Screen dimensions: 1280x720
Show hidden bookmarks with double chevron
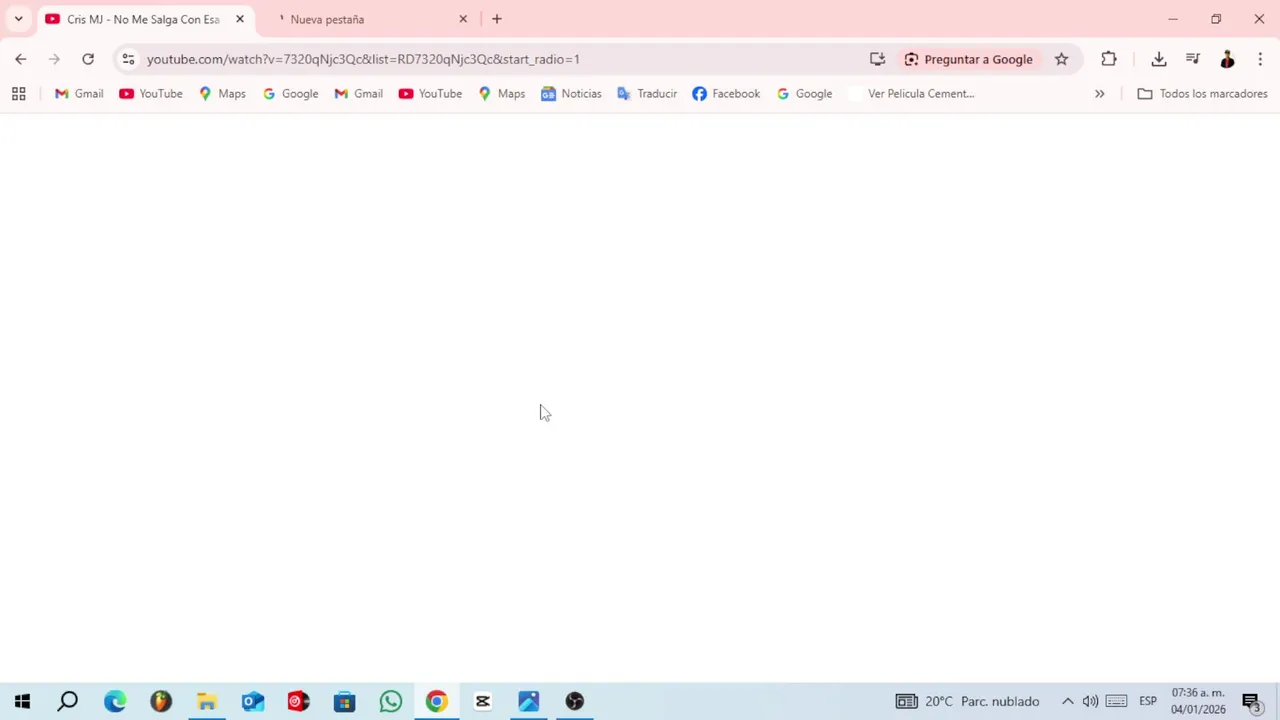coord(1099,94)
